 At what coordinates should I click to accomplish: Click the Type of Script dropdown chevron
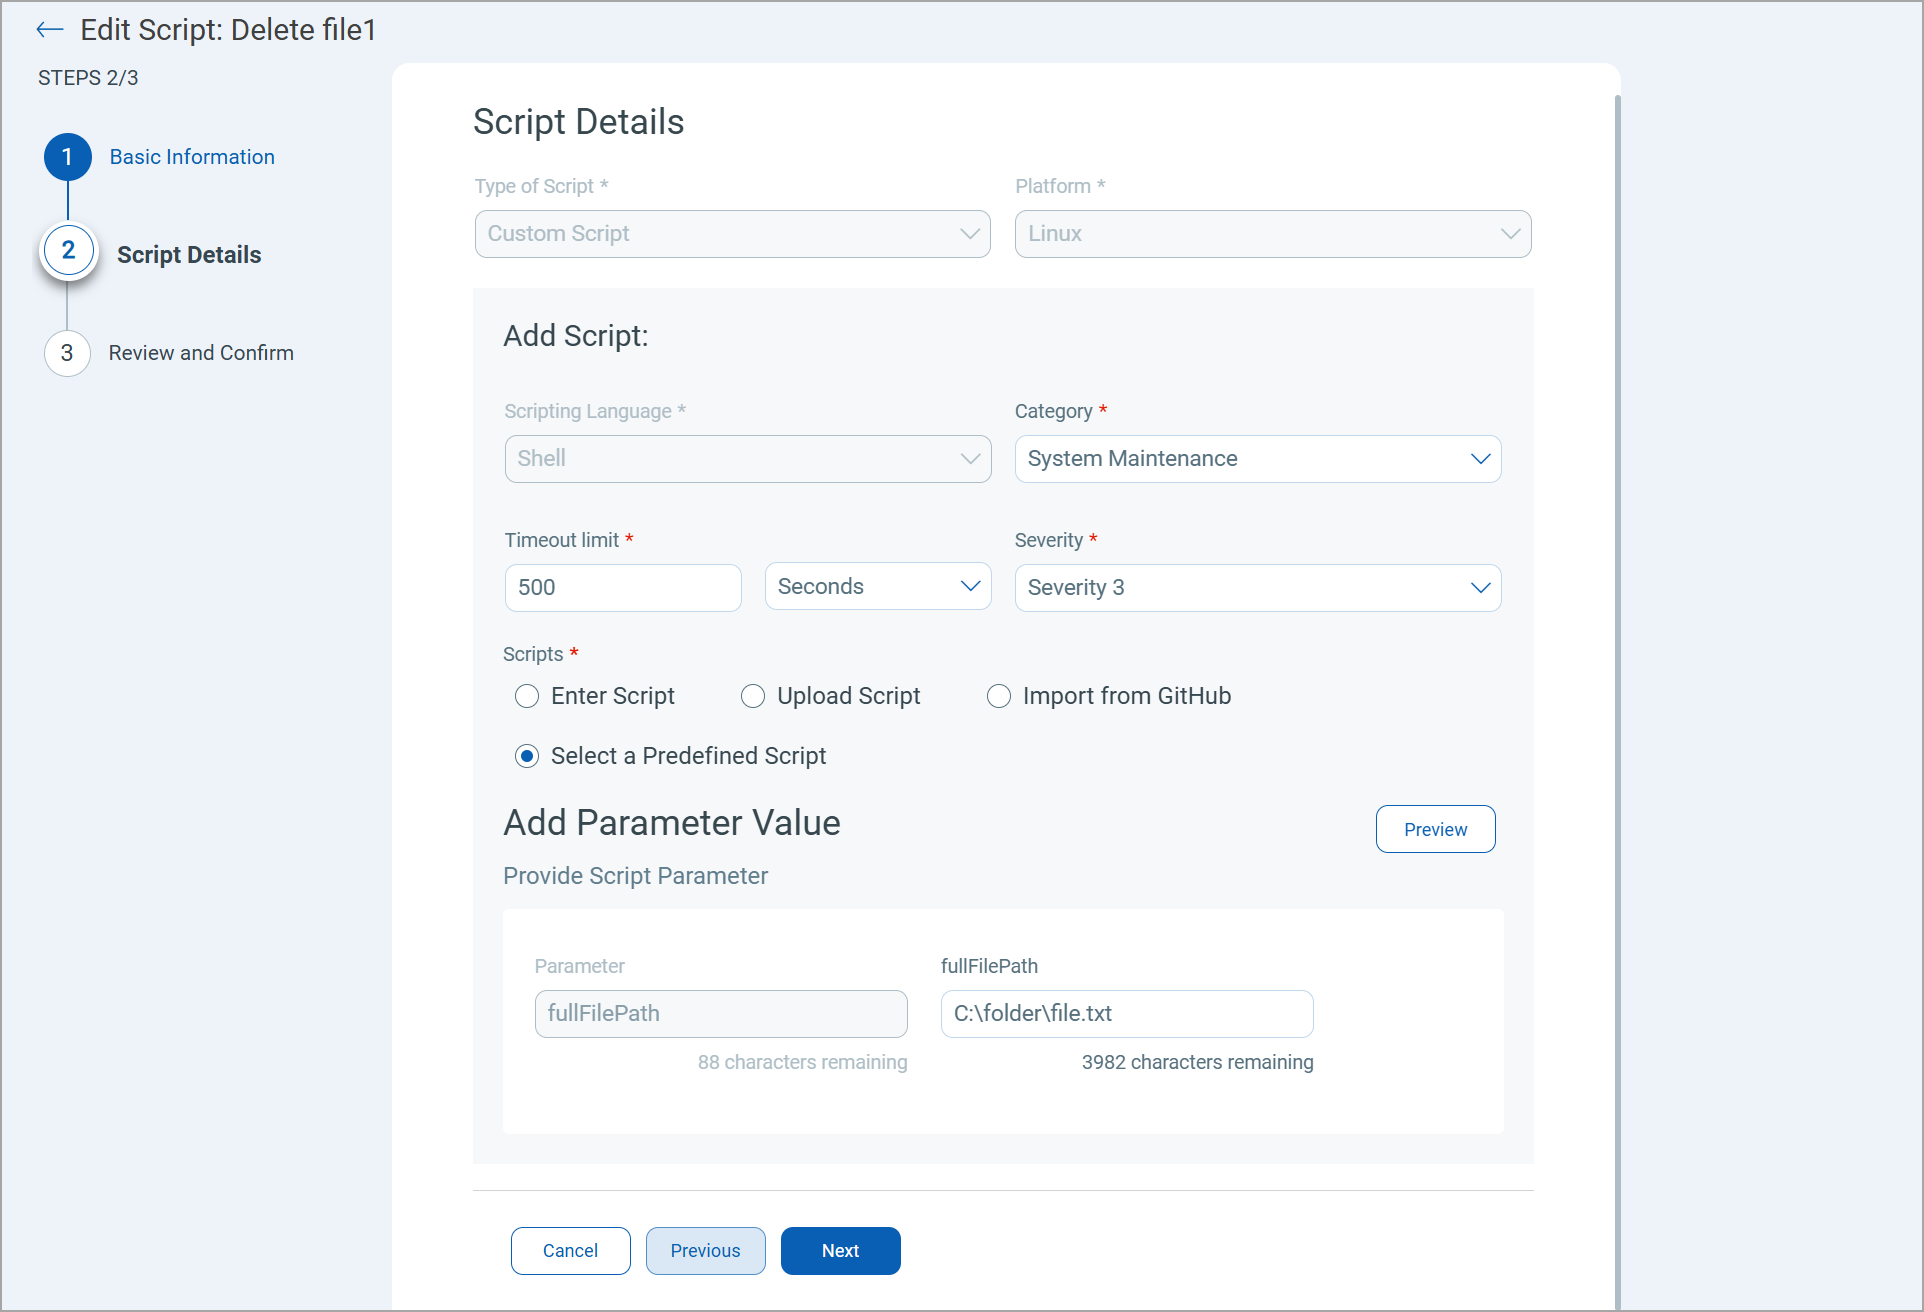tap(969, 234)
